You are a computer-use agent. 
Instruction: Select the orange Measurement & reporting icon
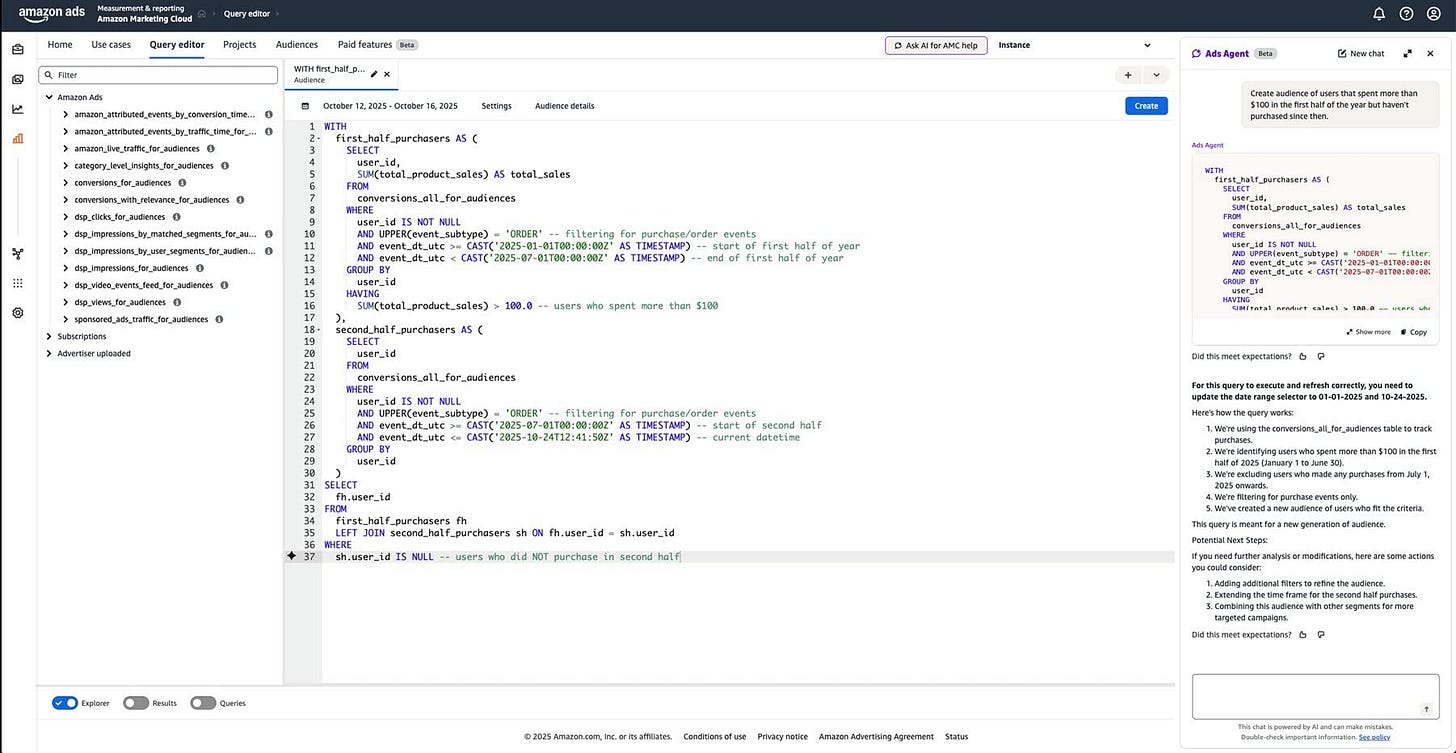[17, 138]
